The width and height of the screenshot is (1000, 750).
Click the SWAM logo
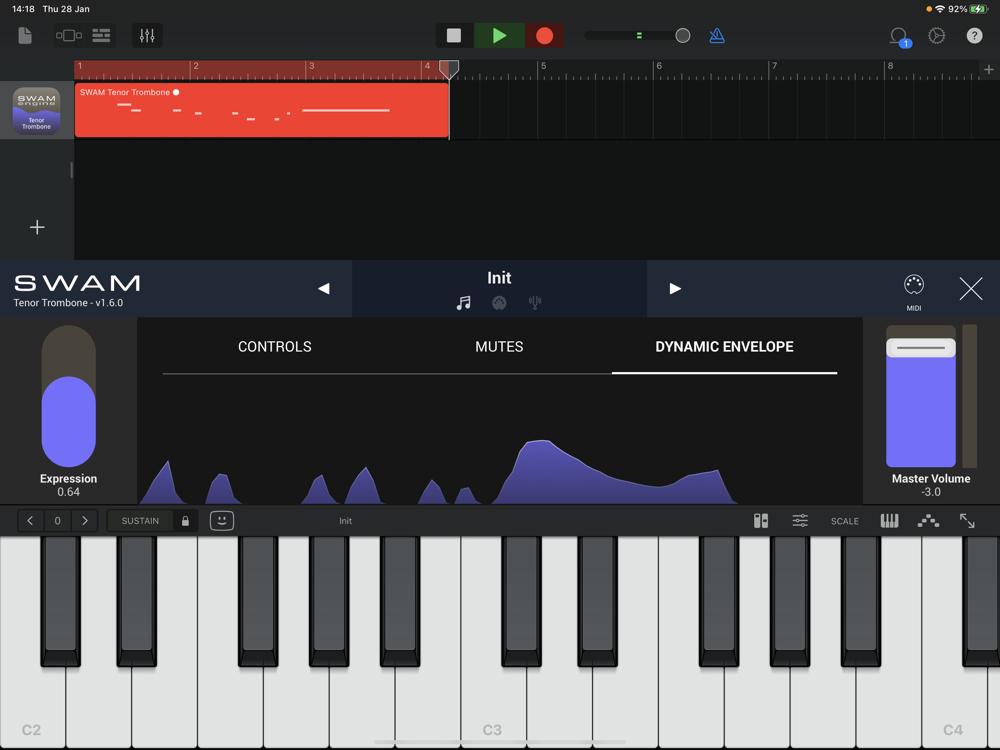[77, 283]
